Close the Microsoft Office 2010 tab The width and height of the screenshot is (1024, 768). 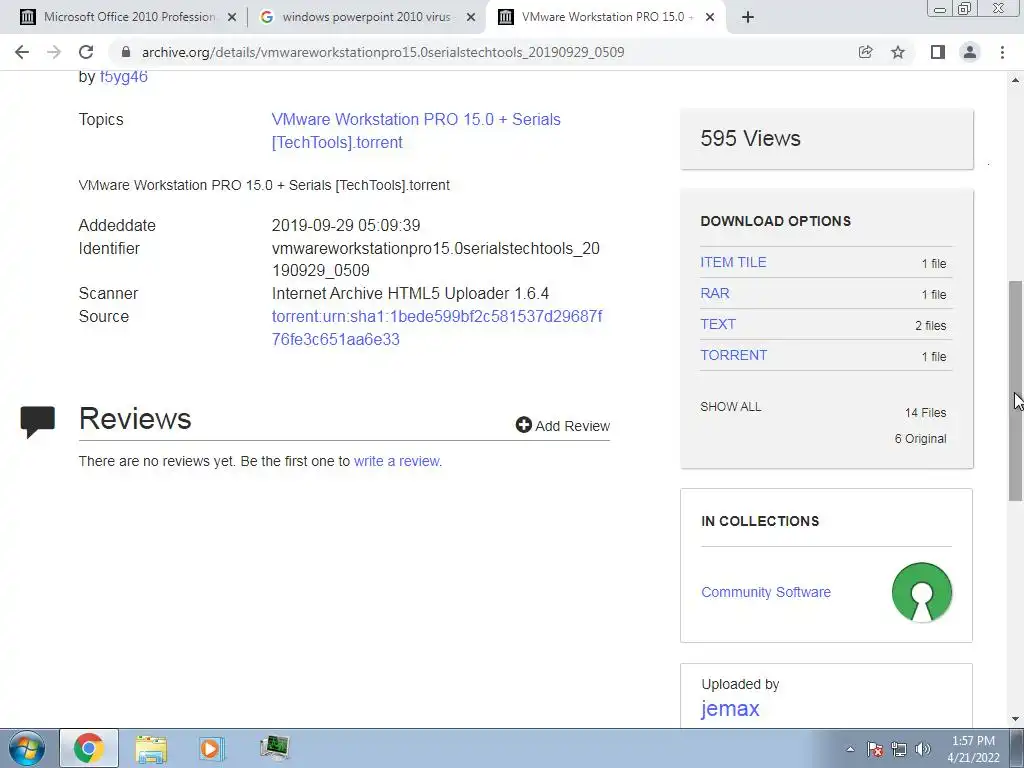coord(231,18)
